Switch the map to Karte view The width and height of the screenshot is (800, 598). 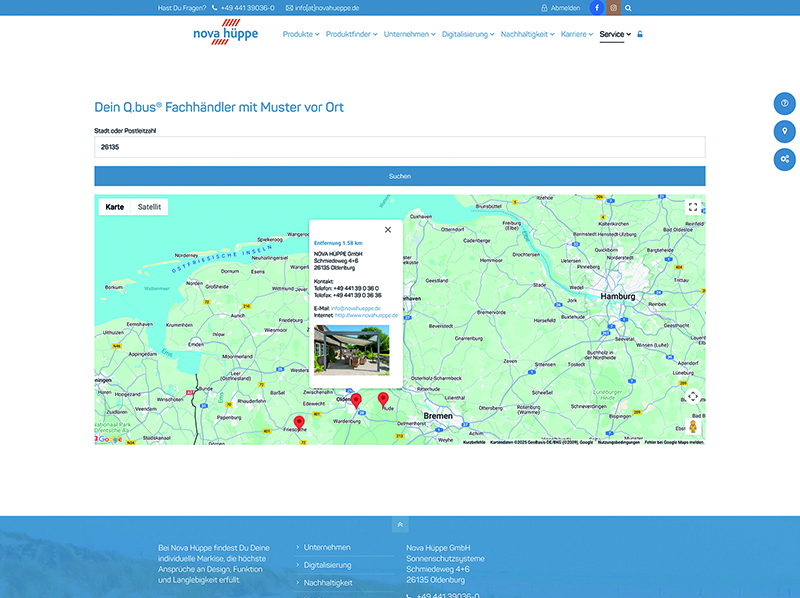[115, 207]
